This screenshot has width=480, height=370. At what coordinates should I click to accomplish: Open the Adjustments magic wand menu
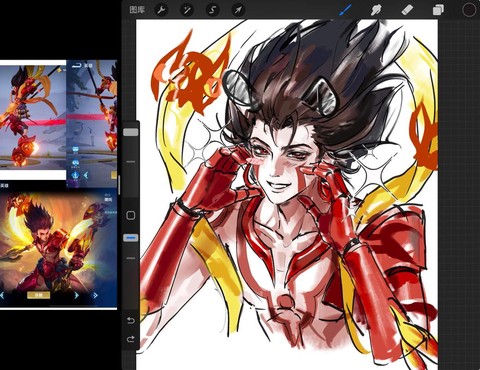click(187, 10)
